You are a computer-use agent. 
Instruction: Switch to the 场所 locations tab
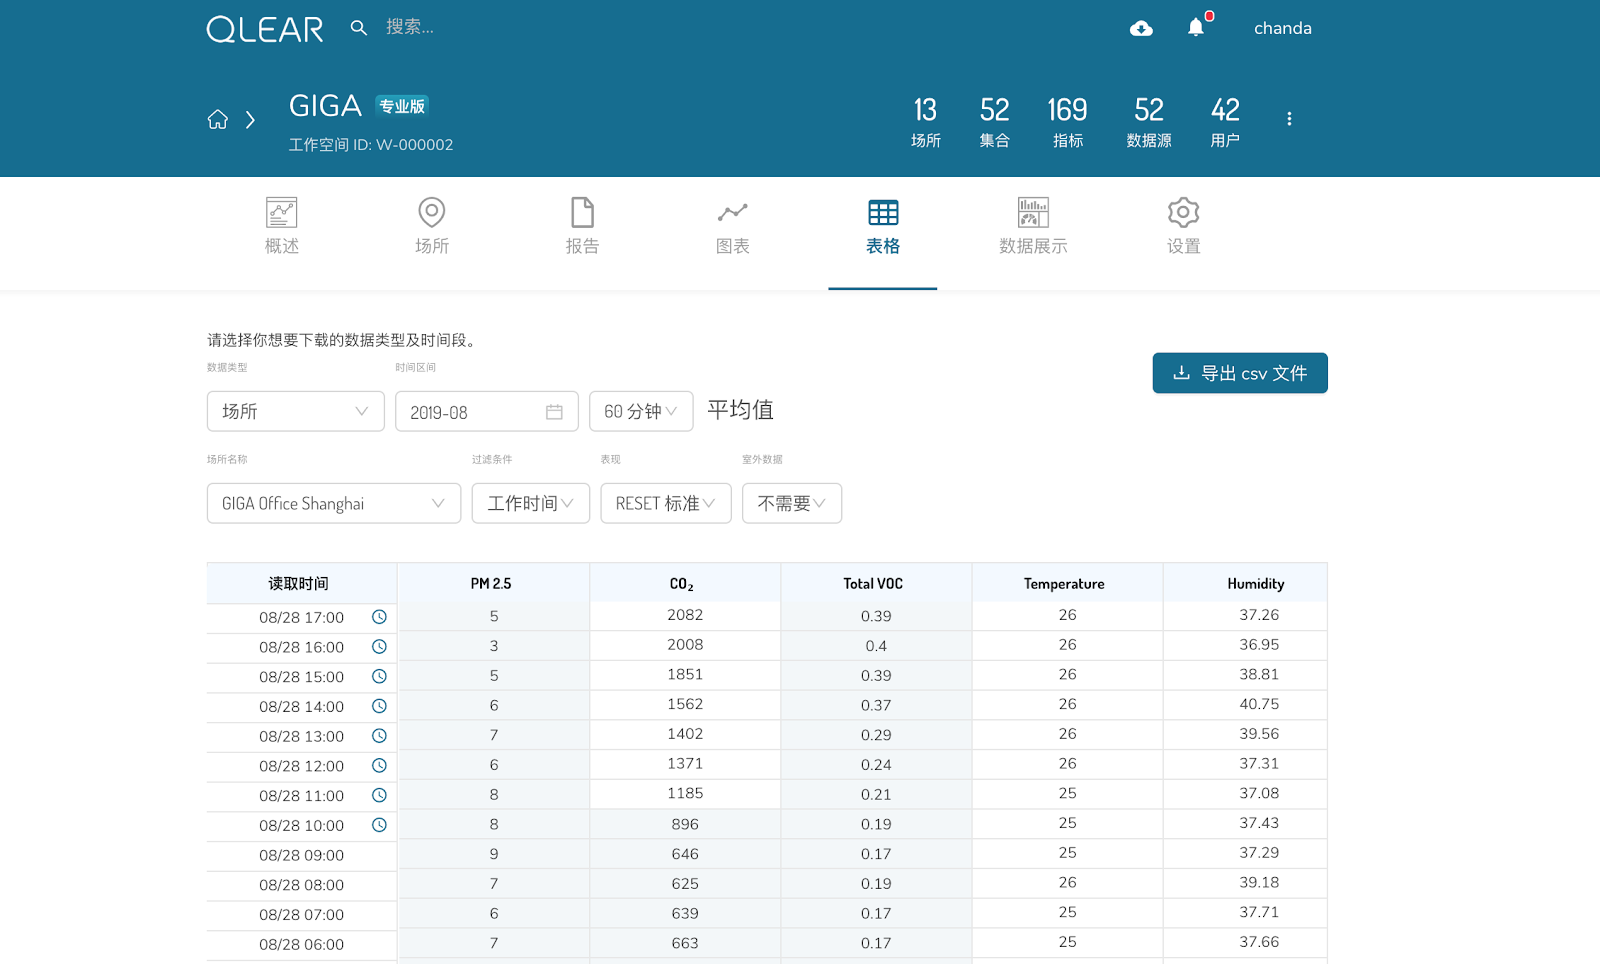(x=432, y=226)
